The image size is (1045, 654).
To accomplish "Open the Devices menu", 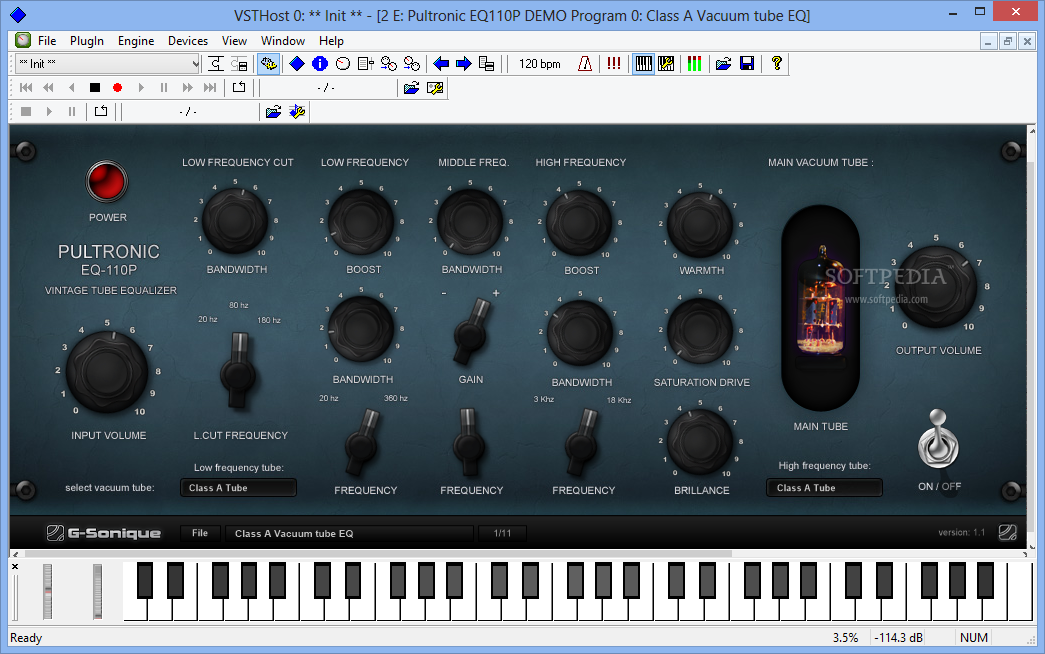I will 188,41.
